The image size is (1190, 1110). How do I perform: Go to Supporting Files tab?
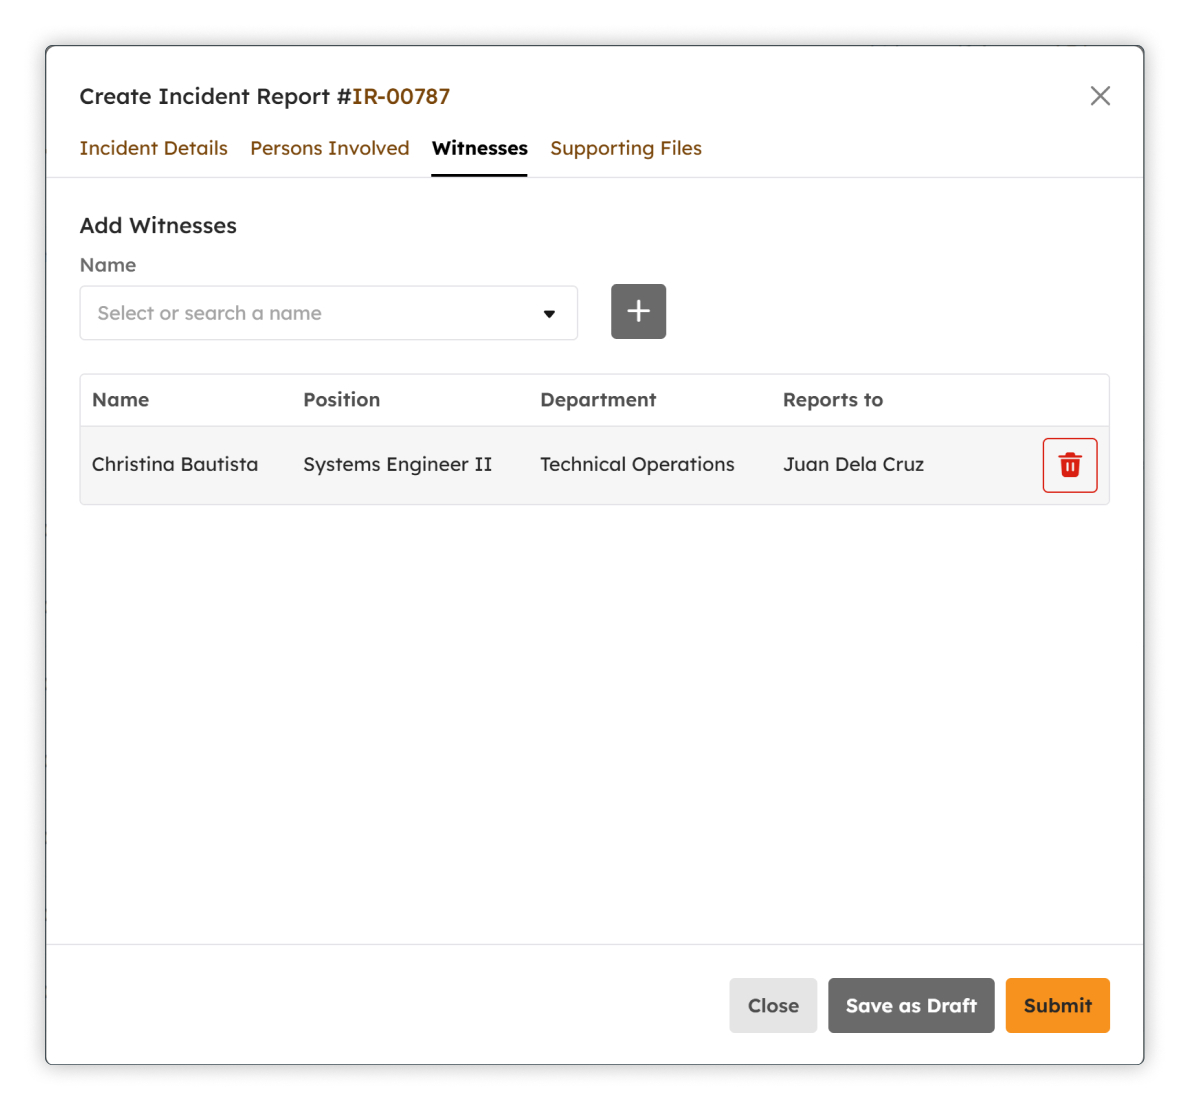coord(626,149)
